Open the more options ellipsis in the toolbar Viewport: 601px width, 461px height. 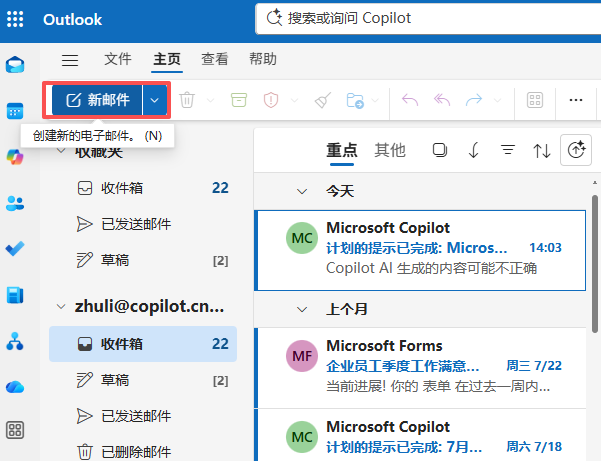576,100
